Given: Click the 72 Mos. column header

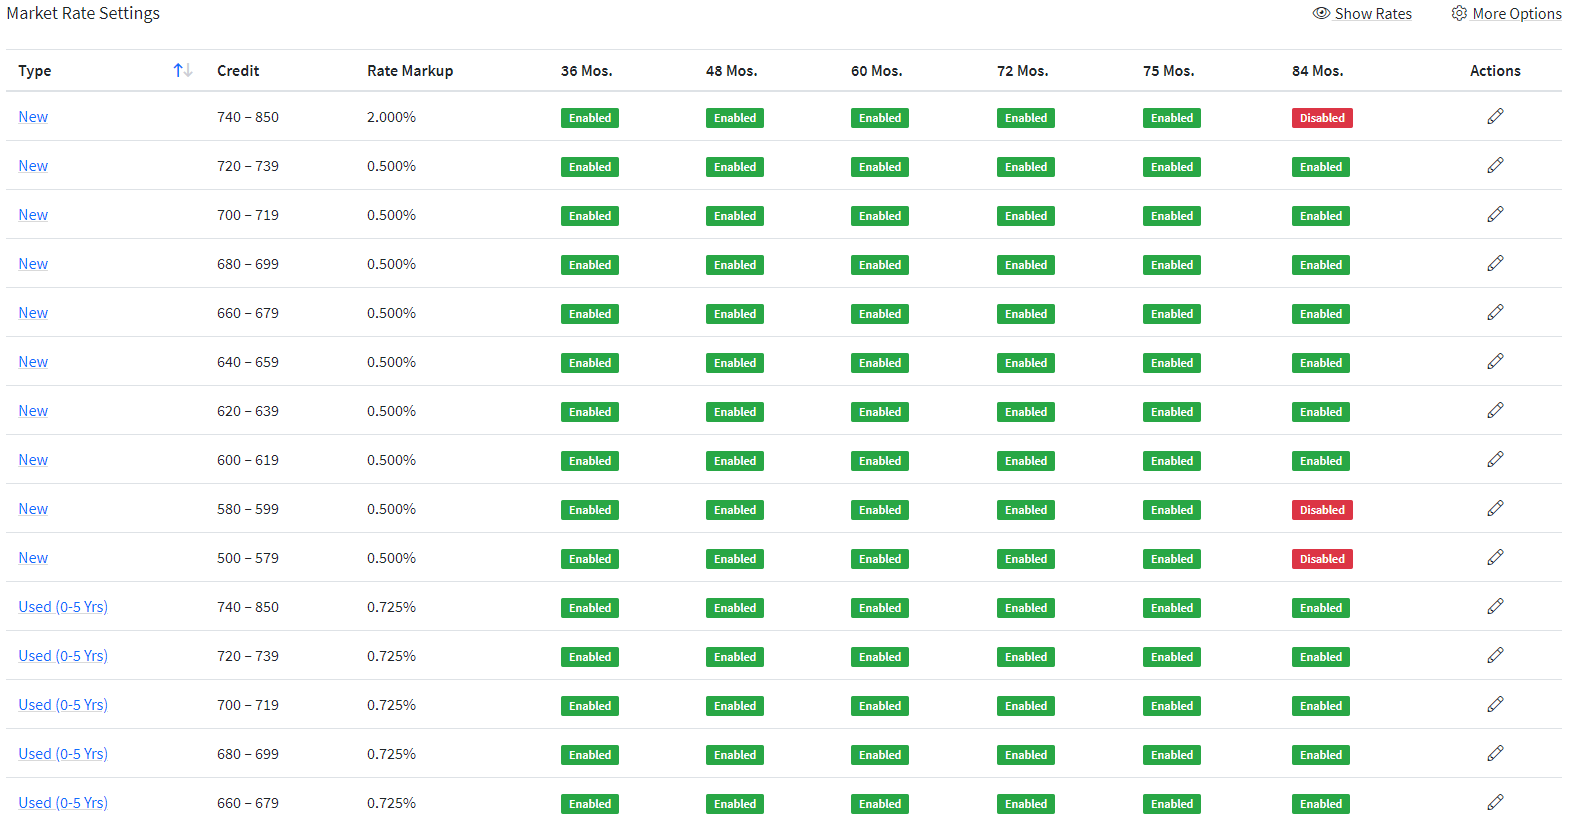Looking at the screenshot, I should tap(1023, 71).
